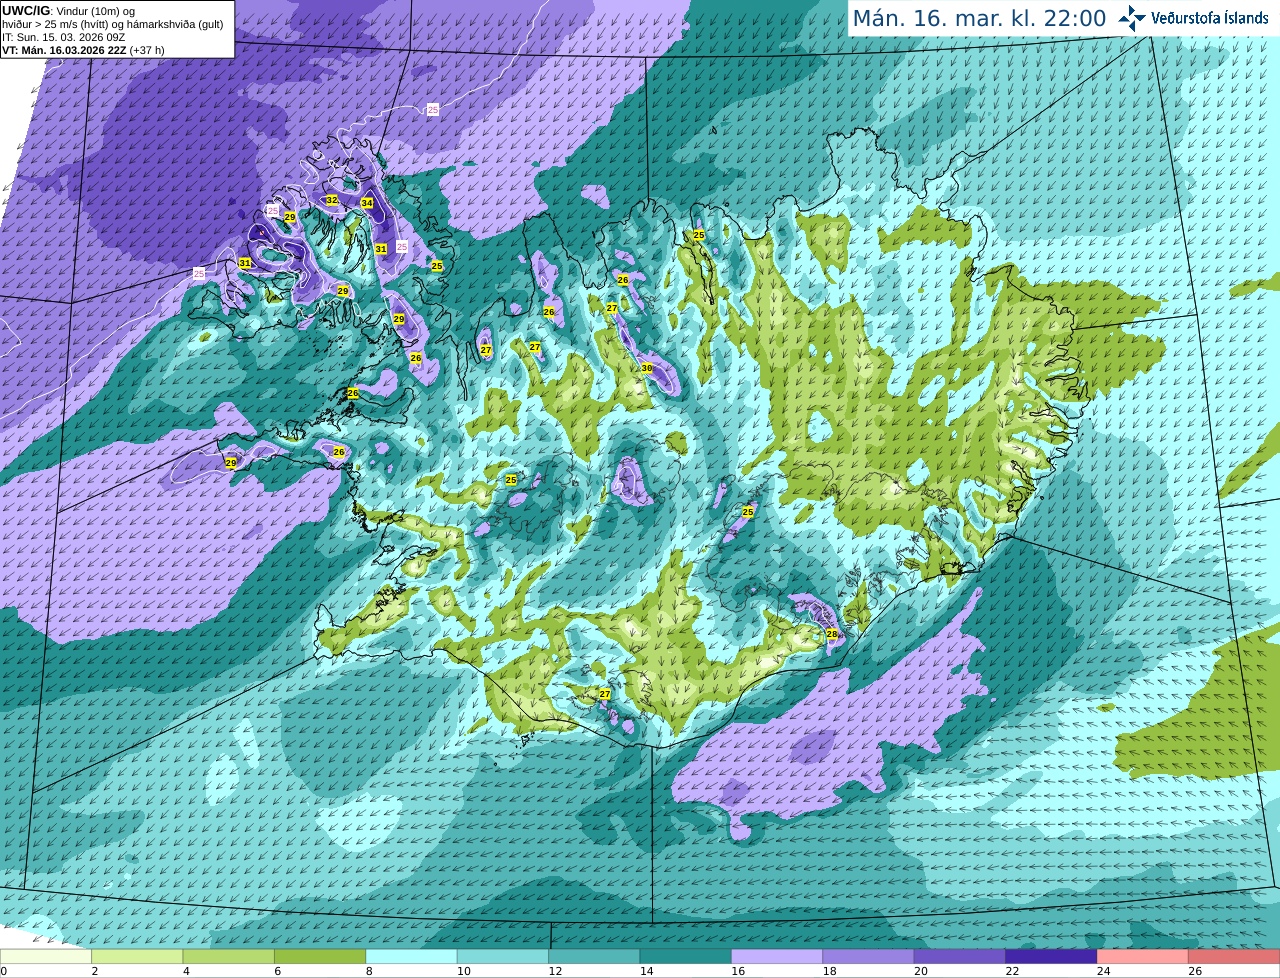Viewport: 1280px width, 978px height.
Task: Pick the 8–10 m/s pale cyan swatch
Action: (412, 956)
